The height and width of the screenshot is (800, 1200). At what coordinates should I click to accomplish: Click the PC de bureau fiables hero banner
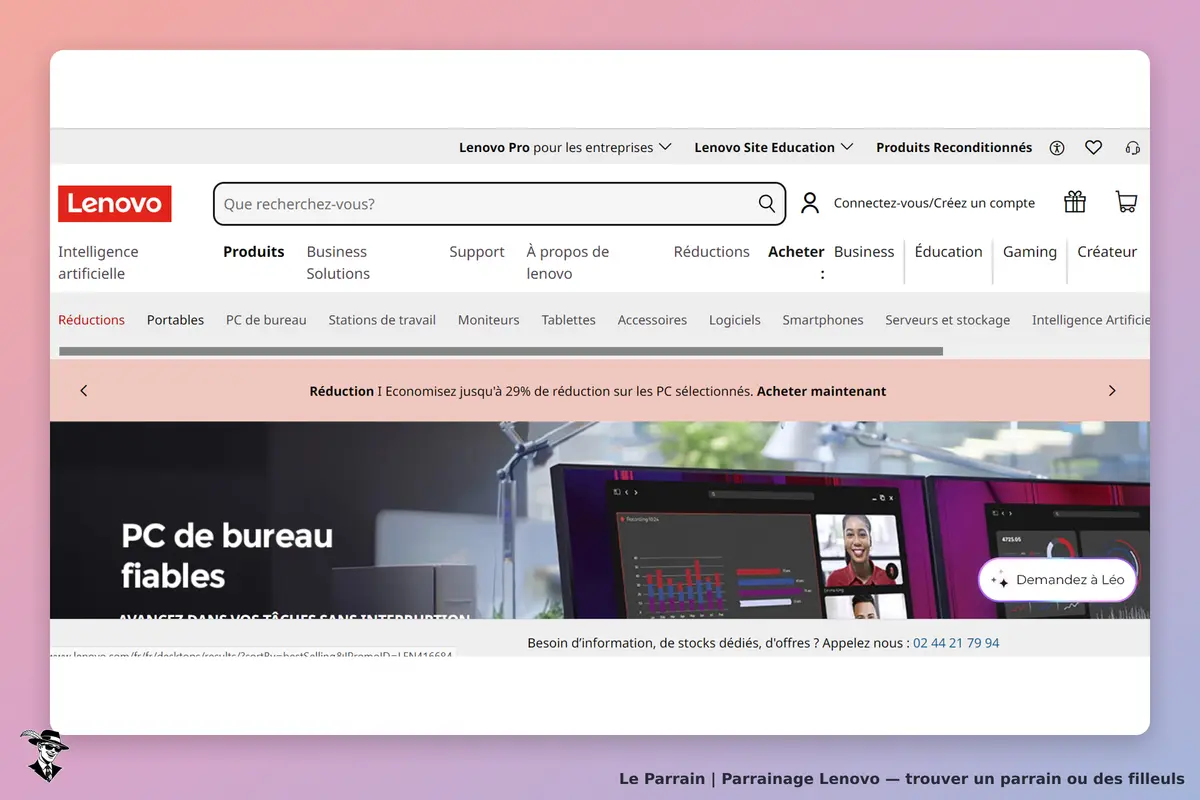[x=600, y=520]
